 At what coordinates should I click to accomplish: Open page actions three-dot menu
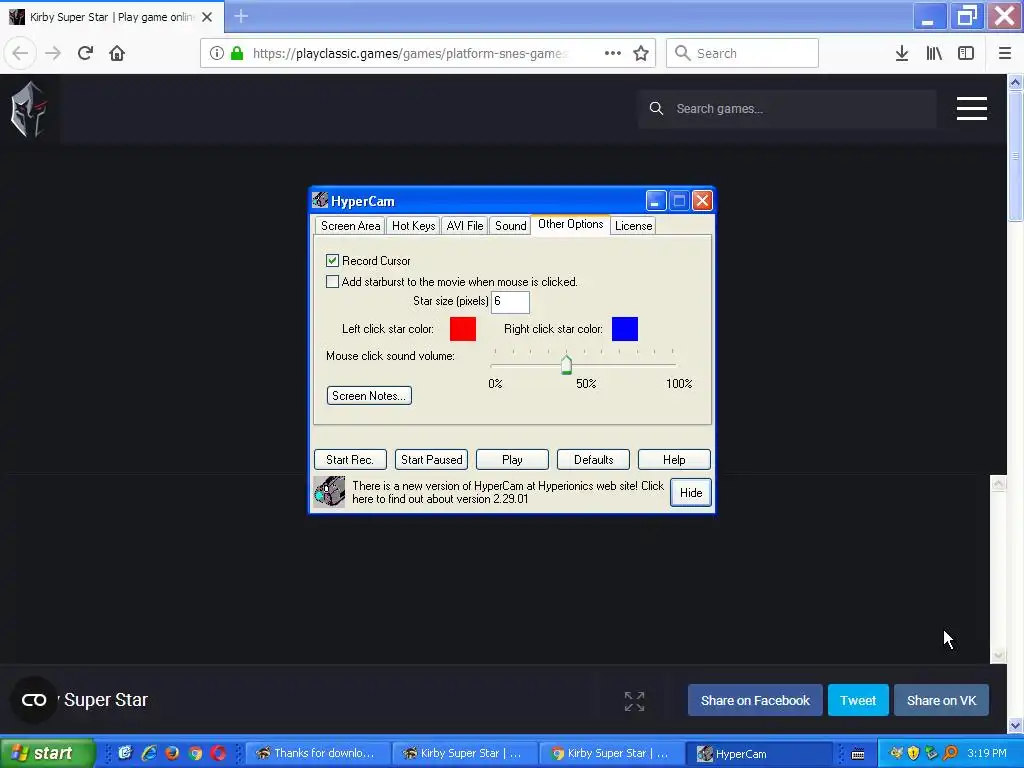[x=613, y=53]
